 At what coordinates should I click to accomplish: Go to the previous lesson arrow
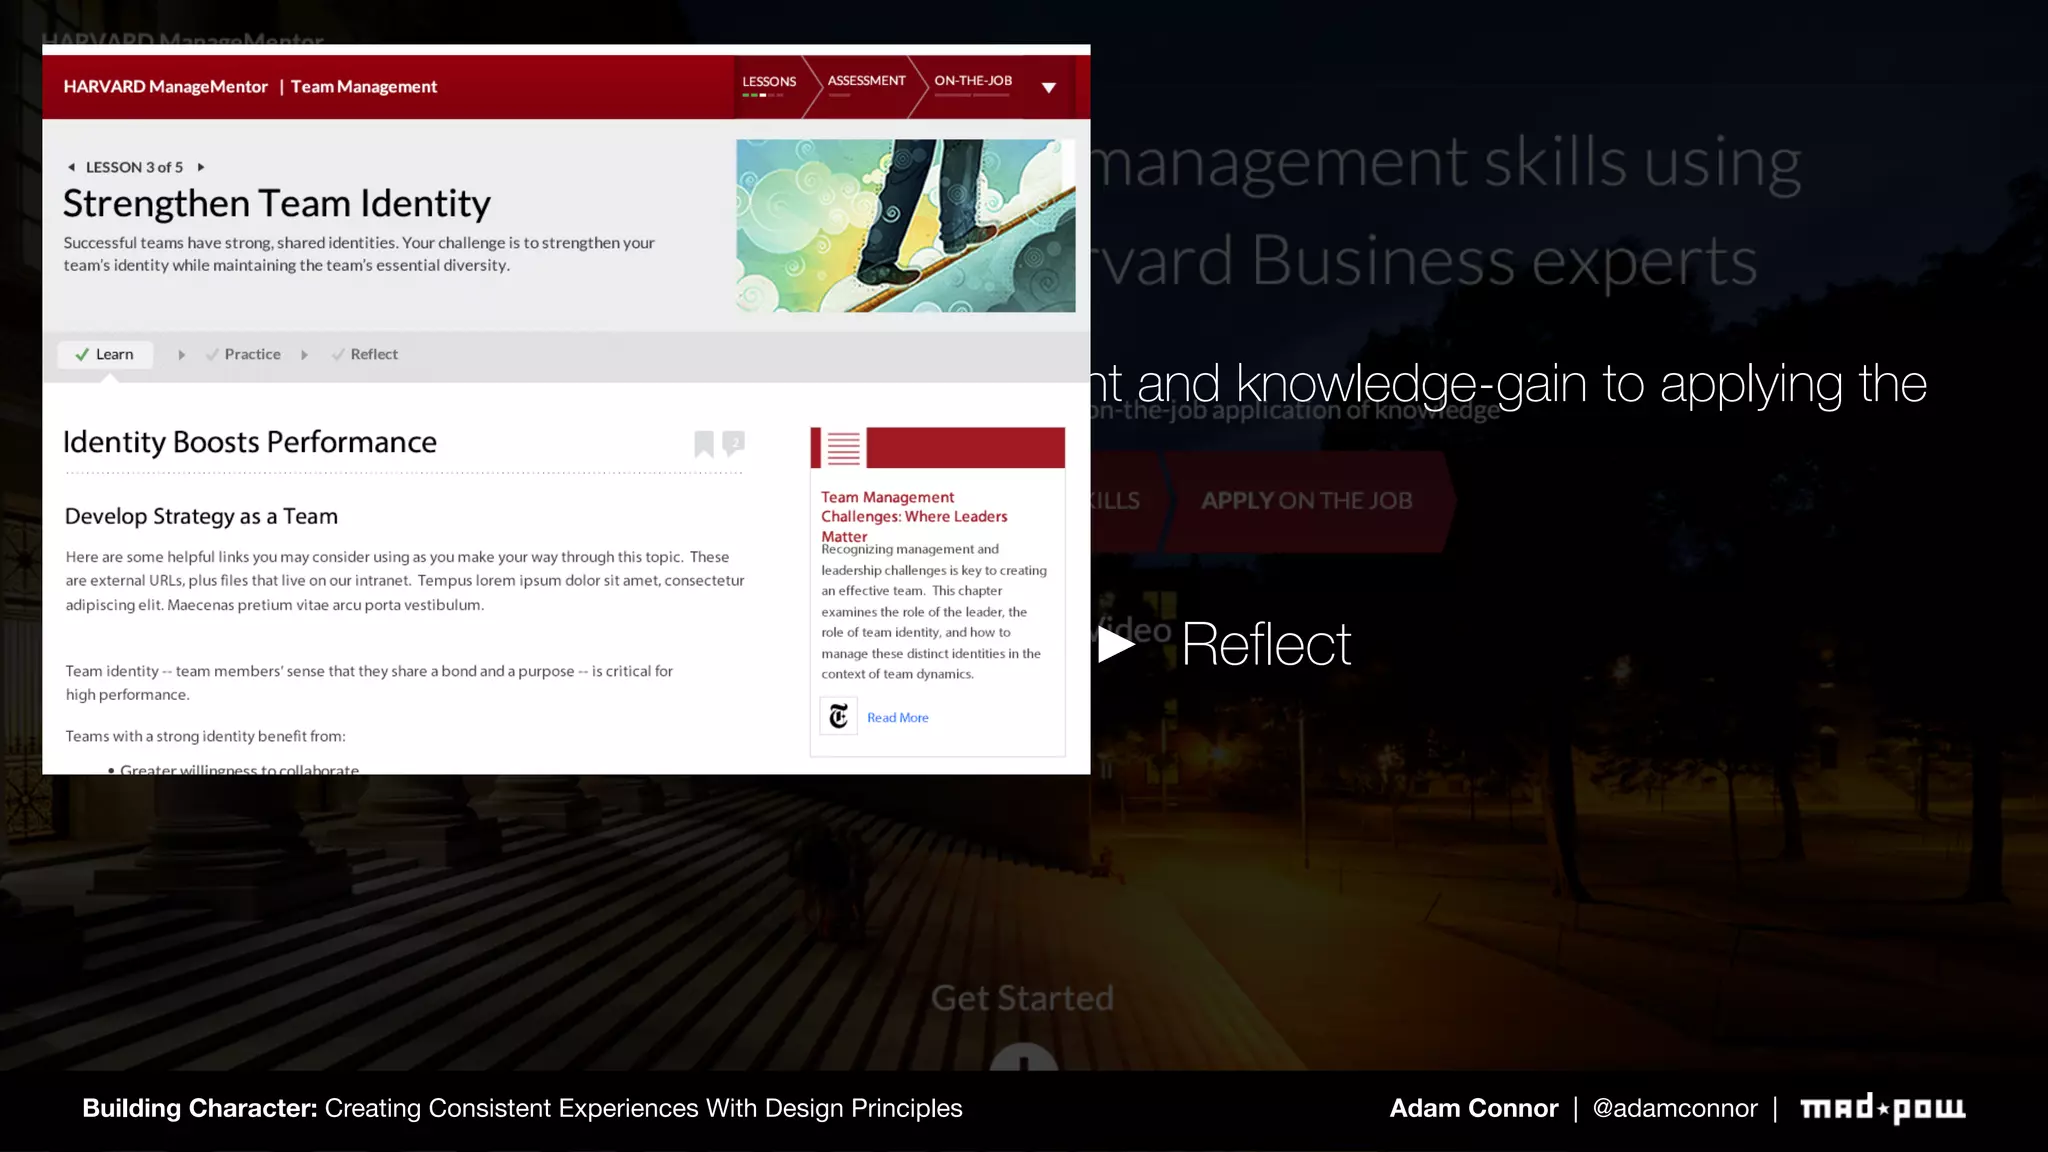(x=71, y=167)
